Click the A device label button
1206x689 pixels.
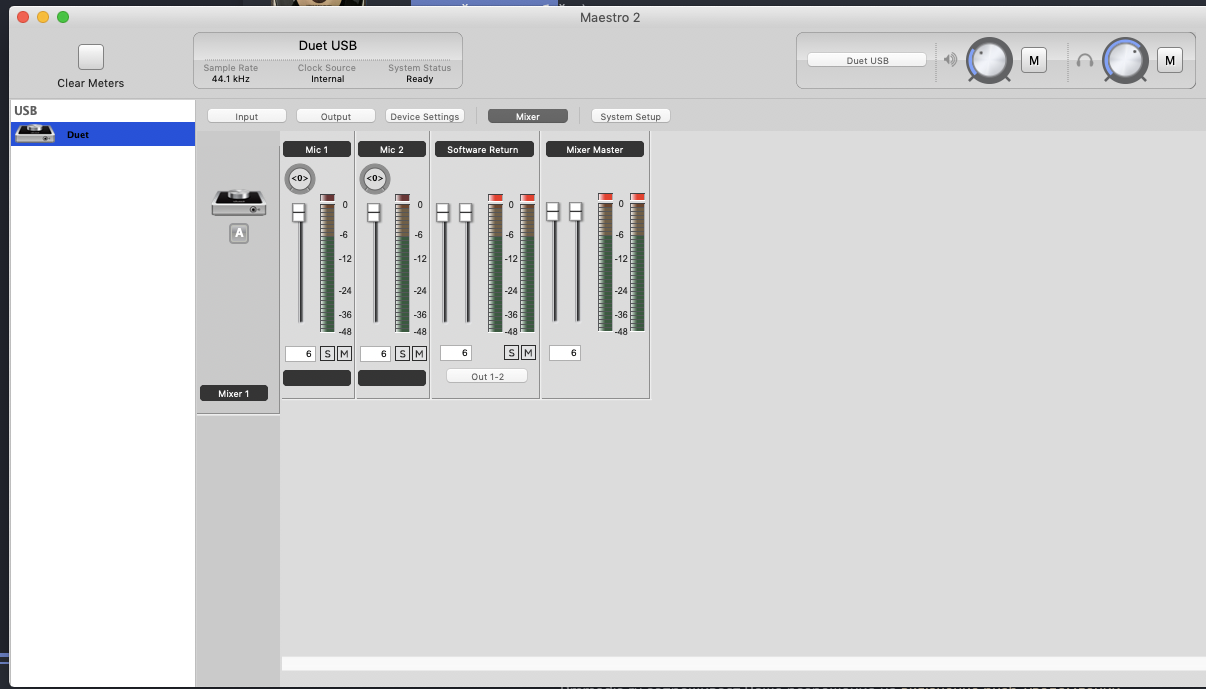pyautogui.click(x=238, y=234)
